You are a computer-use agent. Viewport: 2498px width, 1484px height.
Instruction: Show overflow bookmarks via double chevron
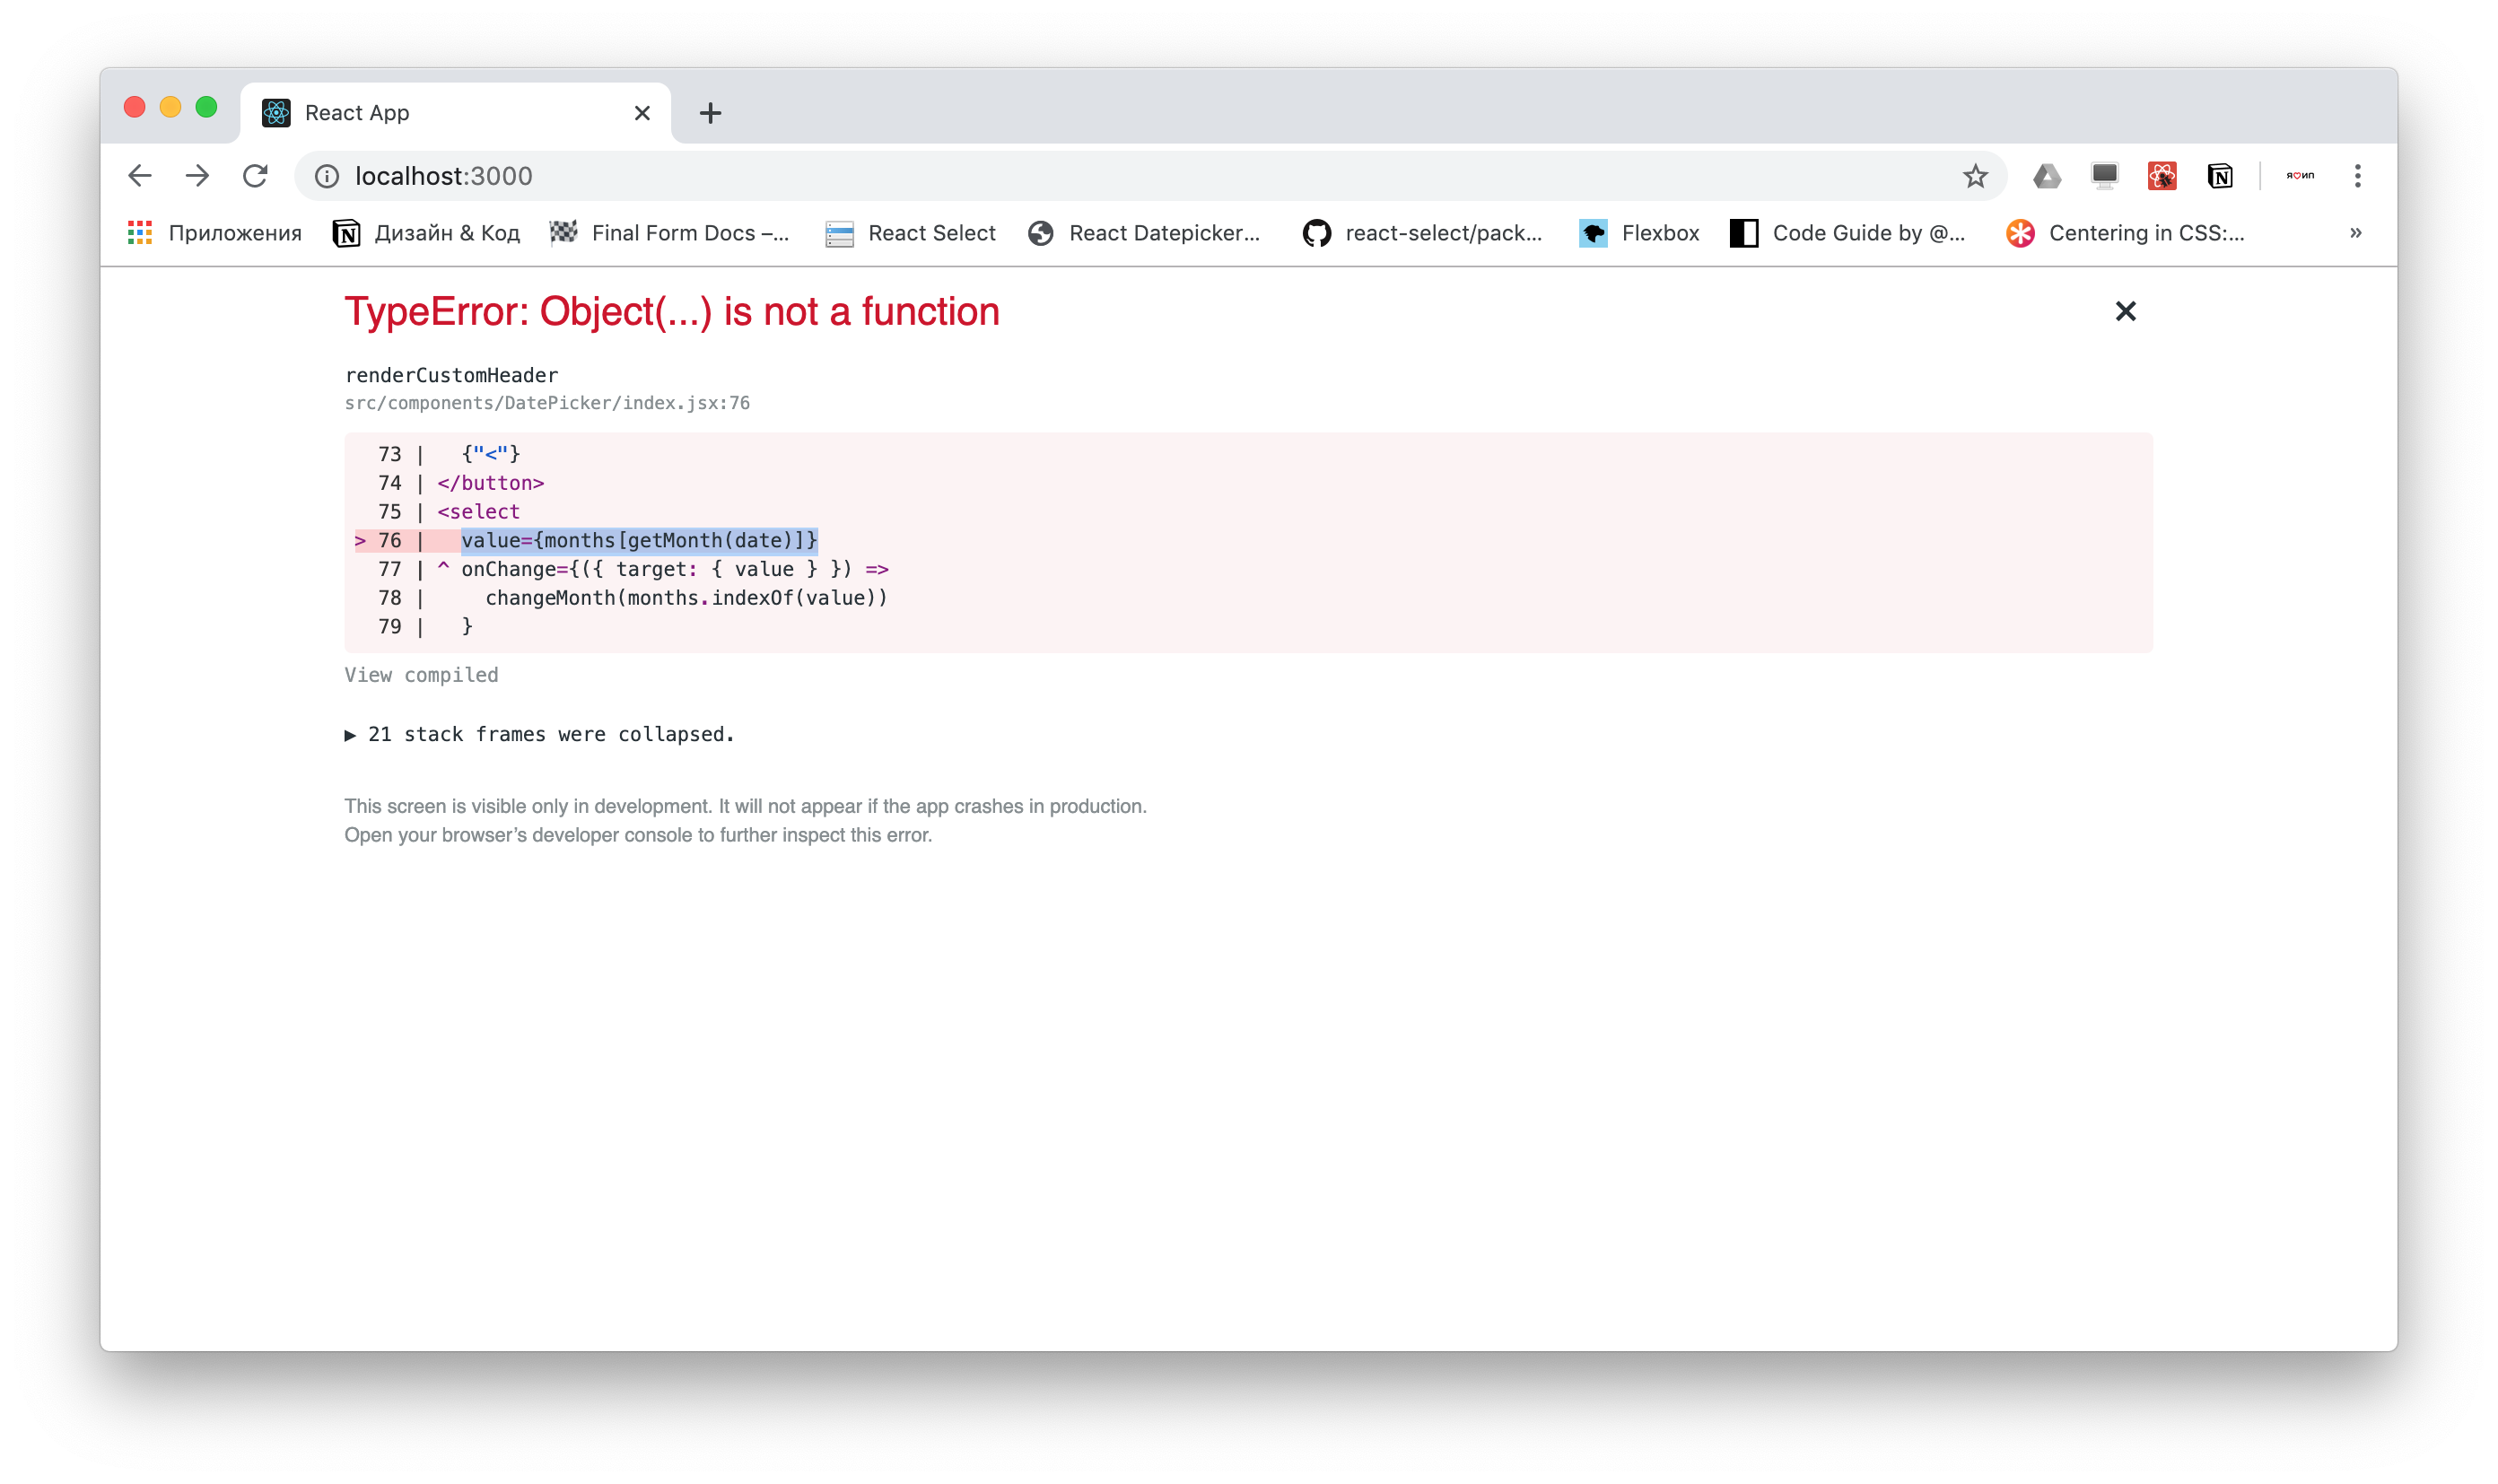[x=2355, y=232]
